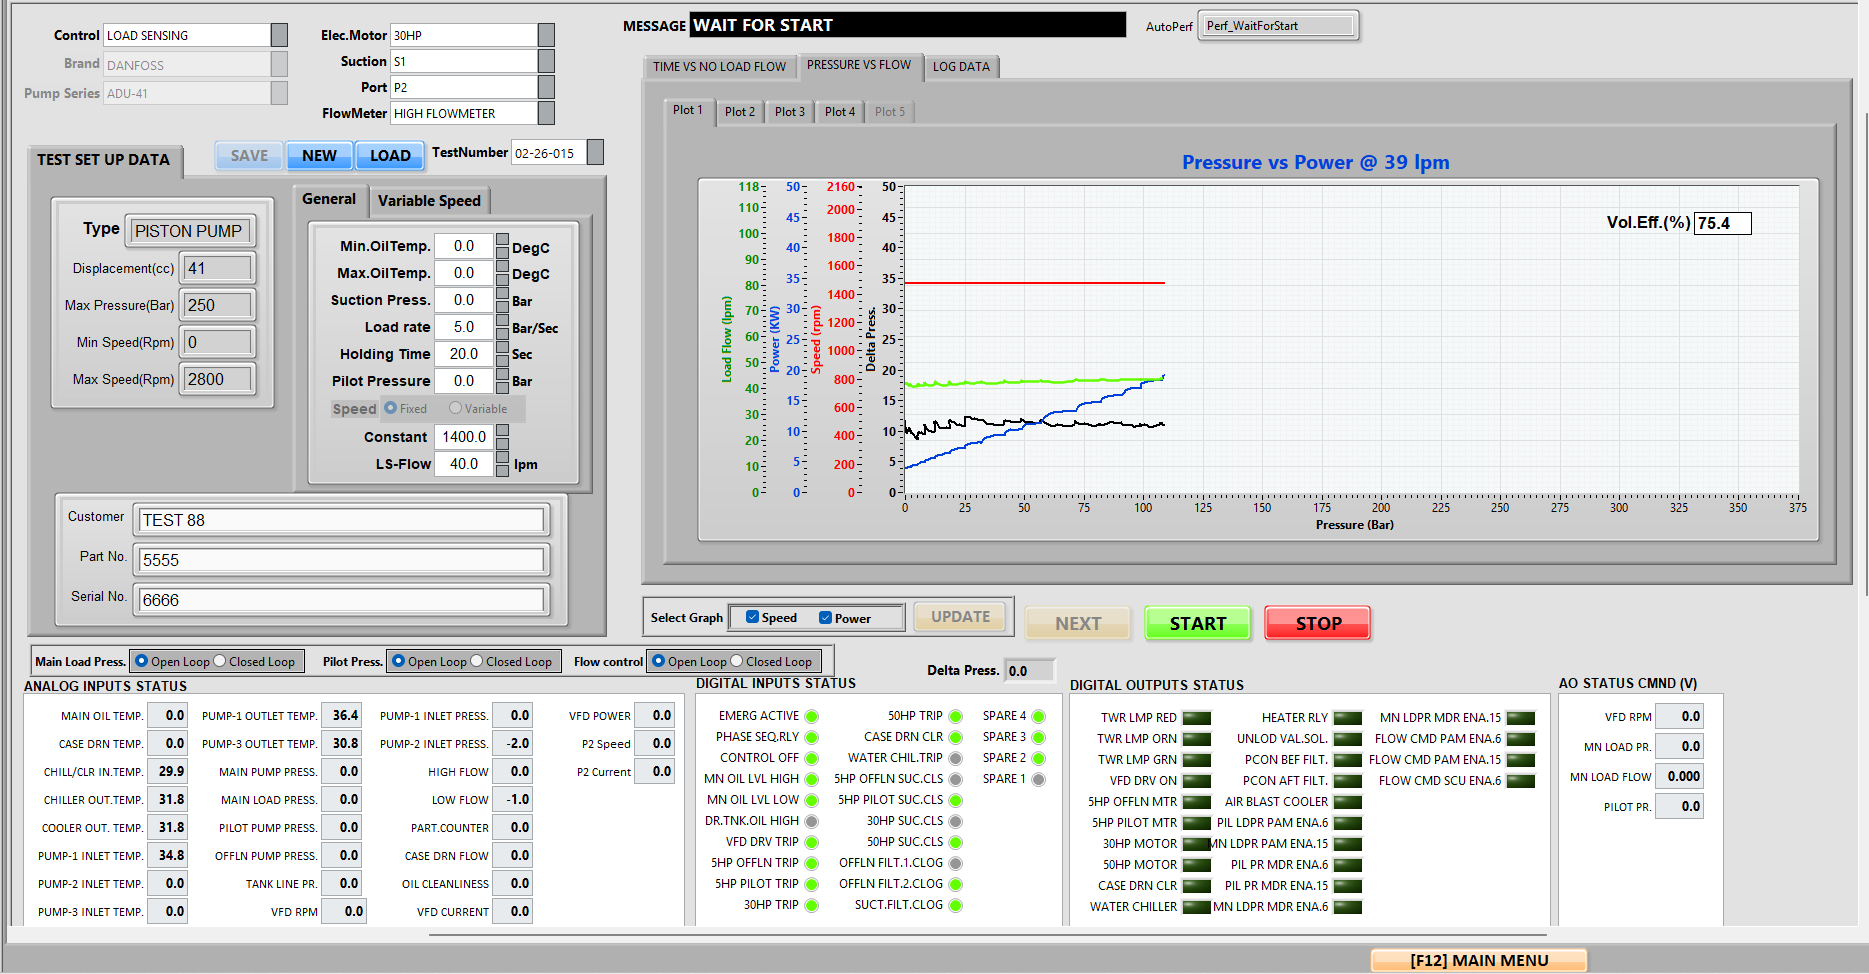Image resolution: width=1869 pixels, height=974 pixels.
Task: Open the TestNumber 02-26-015 dropdown arrow
Action: pos(595,152)
